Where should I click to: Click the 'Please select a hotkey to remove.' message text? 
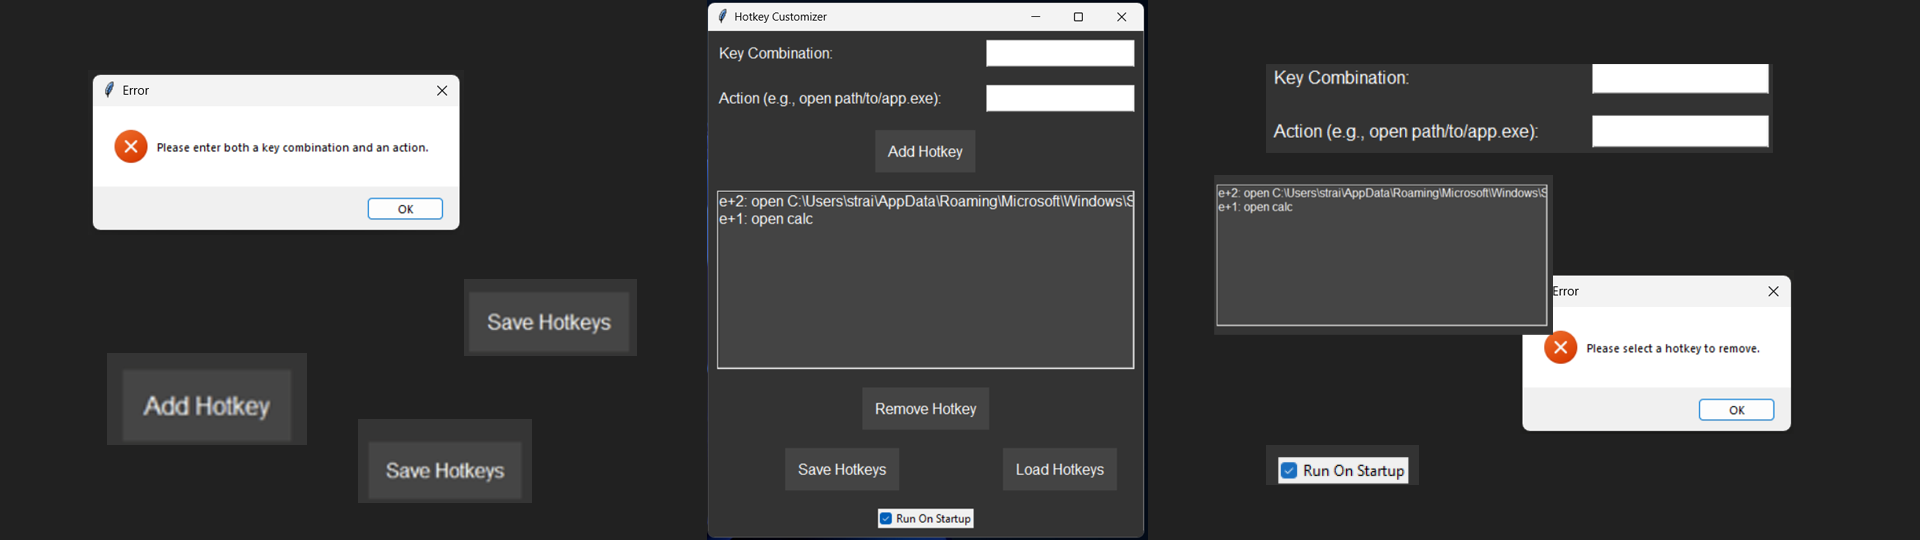pyautogui.click(x=1673, y=348)
